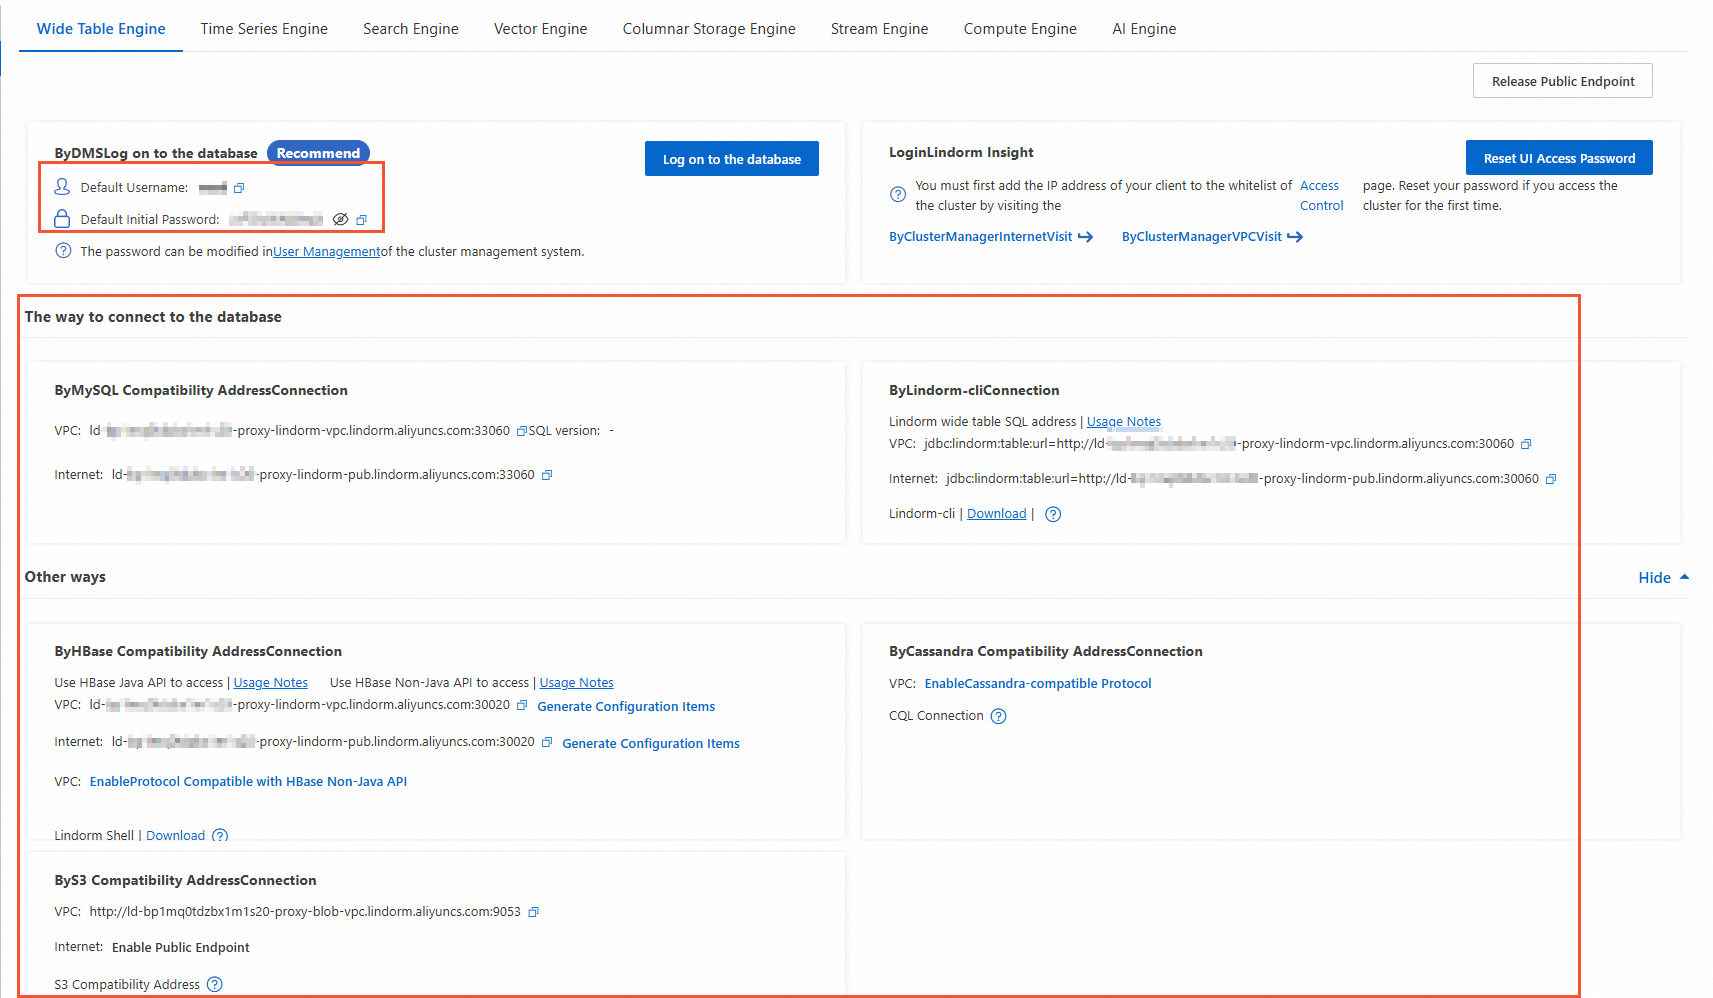Viewport: 1713px width, 998px height.
Task: Select the S3 VPC blob address text
Action: click(305, 912)
